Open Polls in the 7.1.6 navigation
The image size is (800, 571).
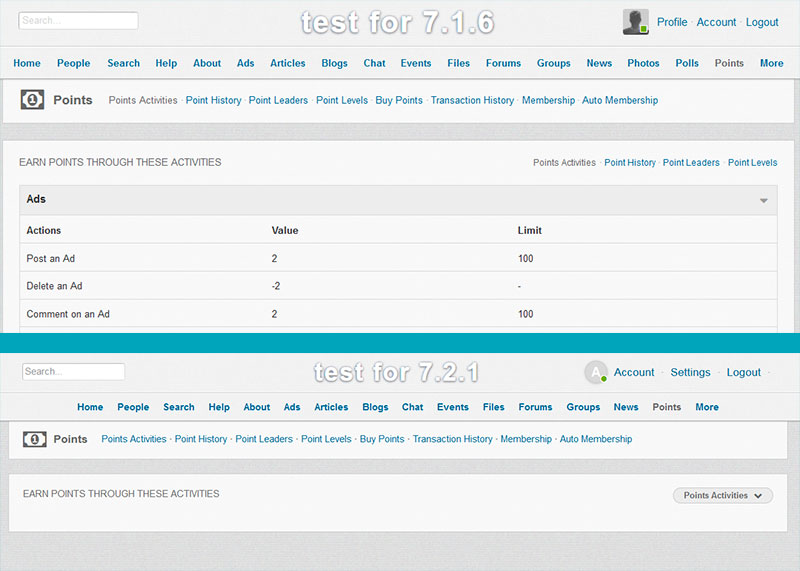click(687, 63)
